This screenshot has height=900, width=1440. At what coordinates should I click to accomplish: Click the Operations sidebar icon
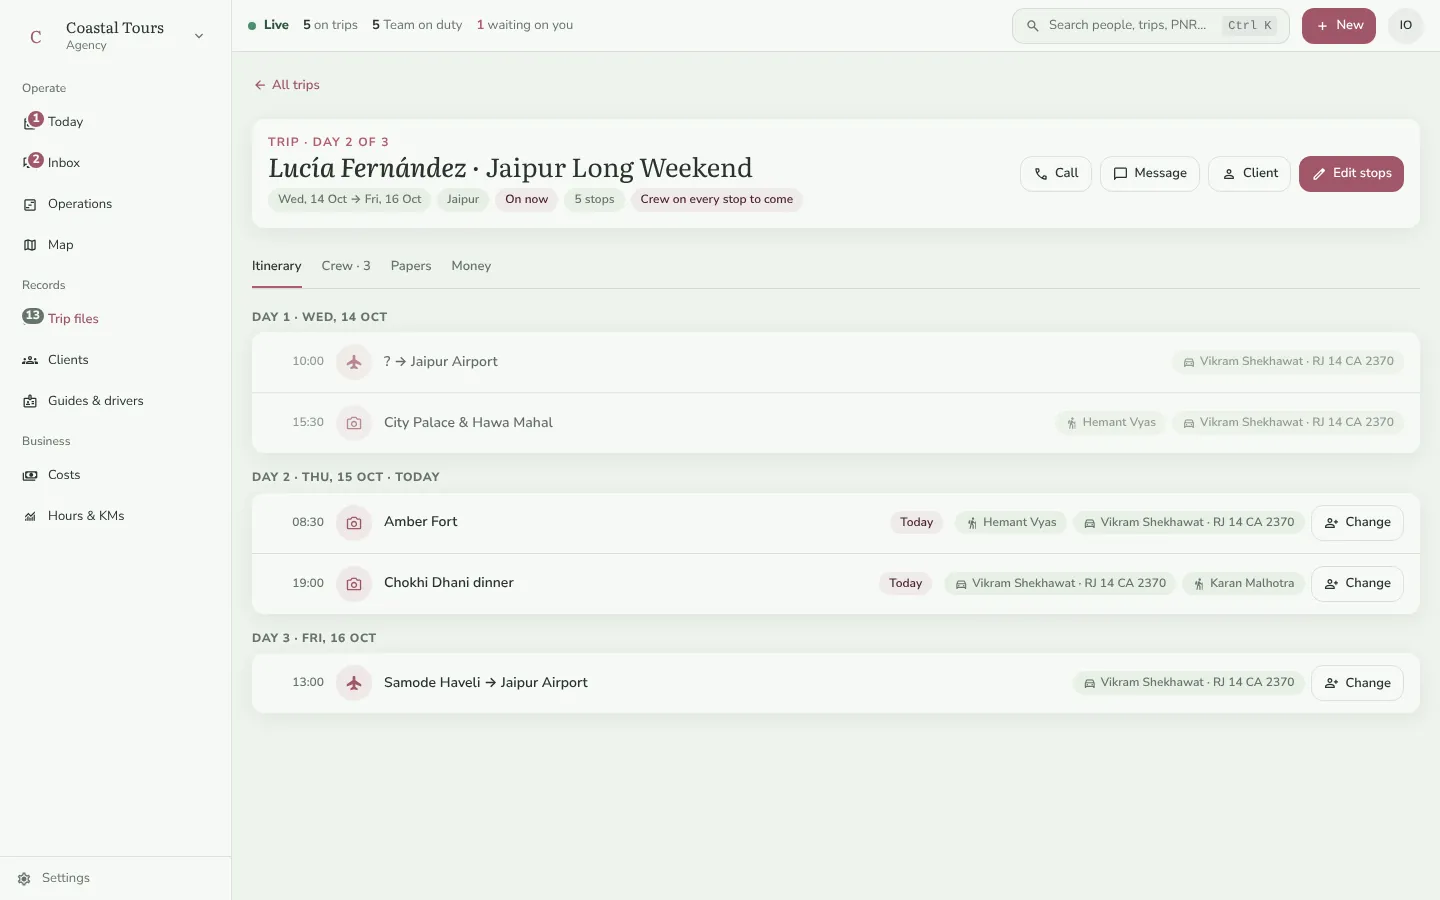pos(30,204)
